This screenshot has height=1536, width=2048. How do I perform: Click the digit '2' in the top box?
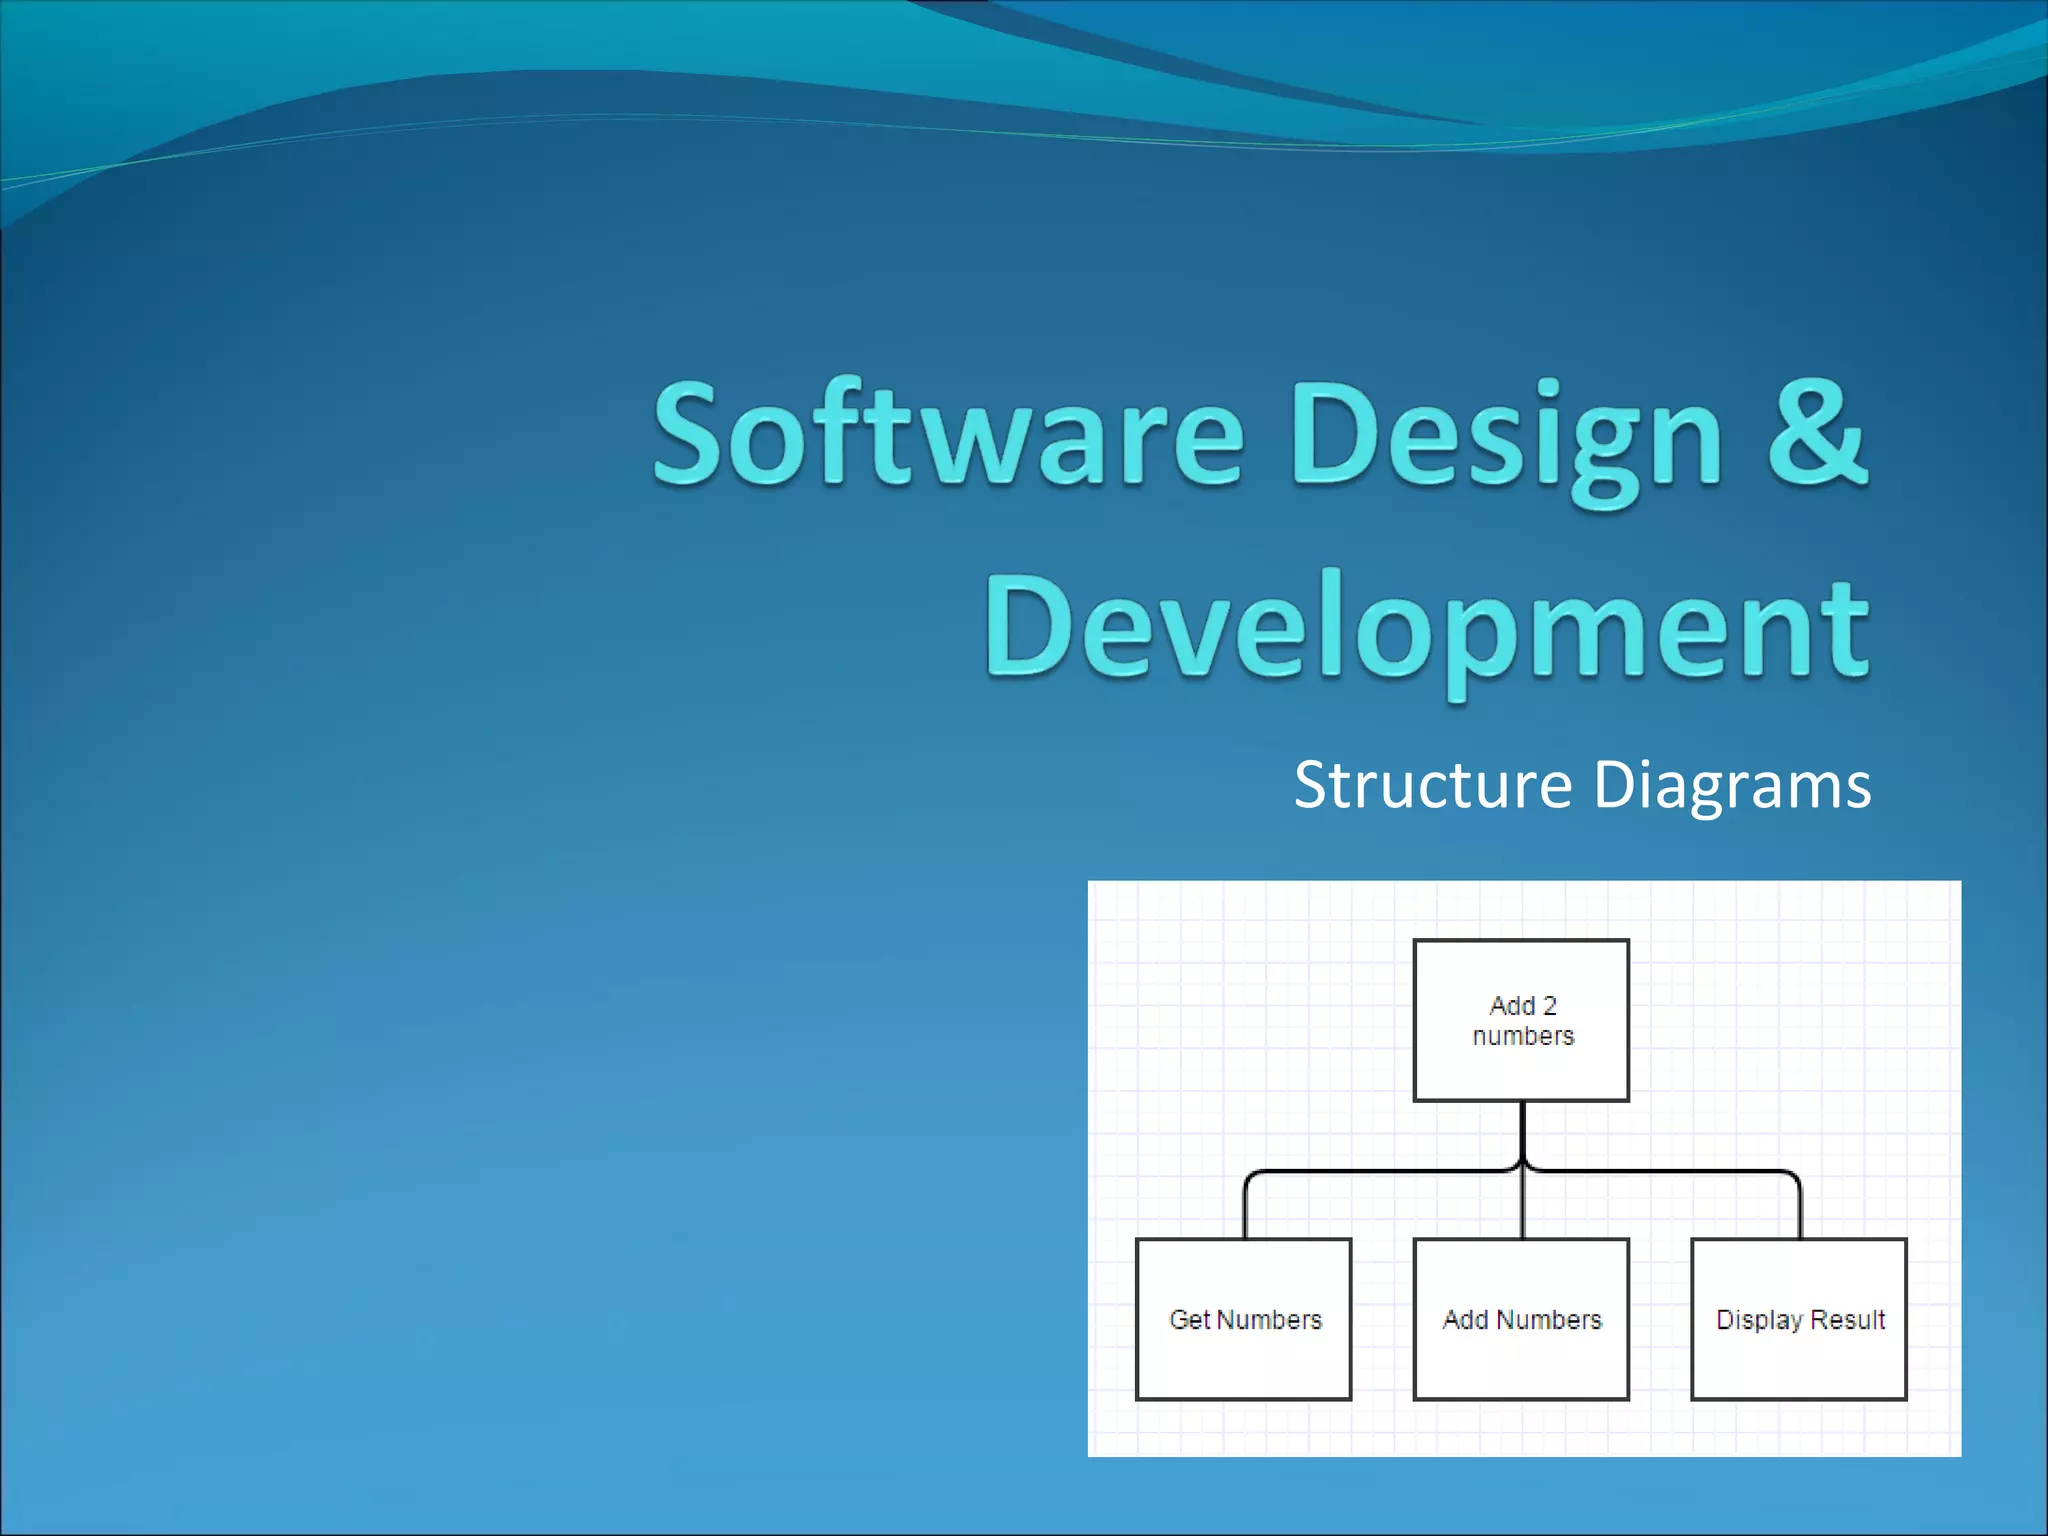coord(1549,1005)
